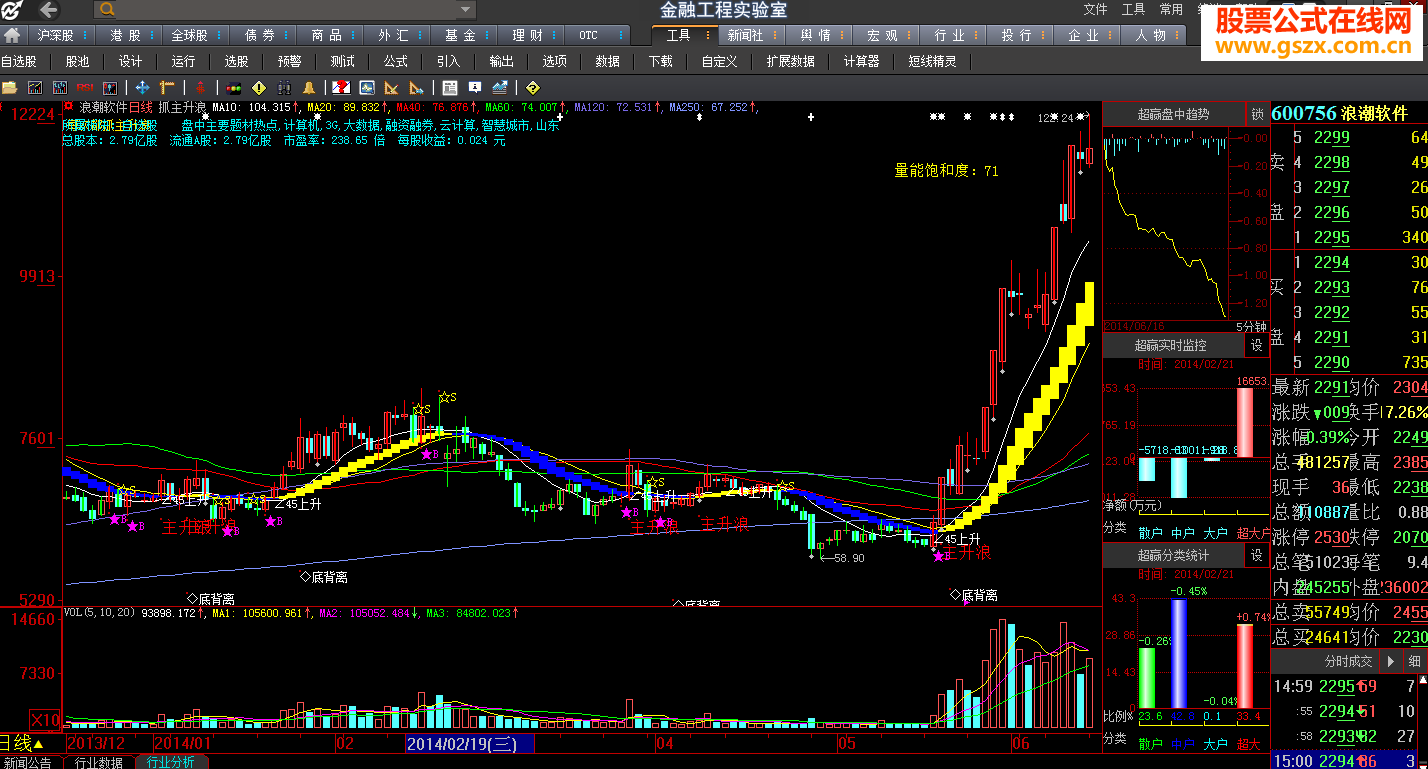Screen dimensions: 1428x769
Task: Click the alarm bell alert icon
Action: tap(309, 88)
